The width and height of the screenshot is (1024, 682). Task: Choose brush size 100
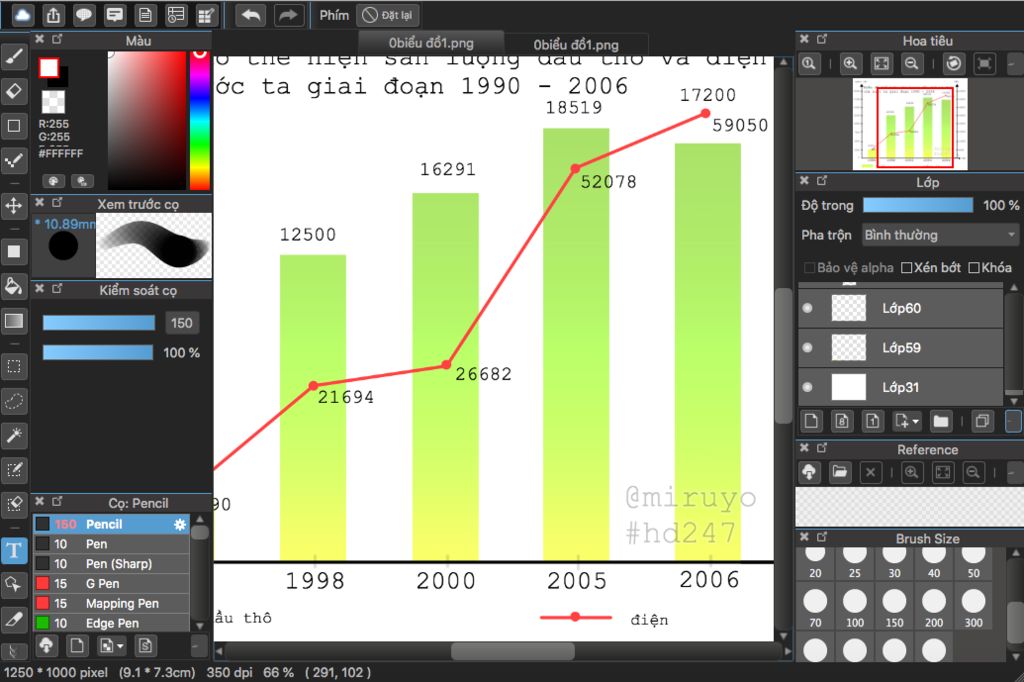pos(855,608)
